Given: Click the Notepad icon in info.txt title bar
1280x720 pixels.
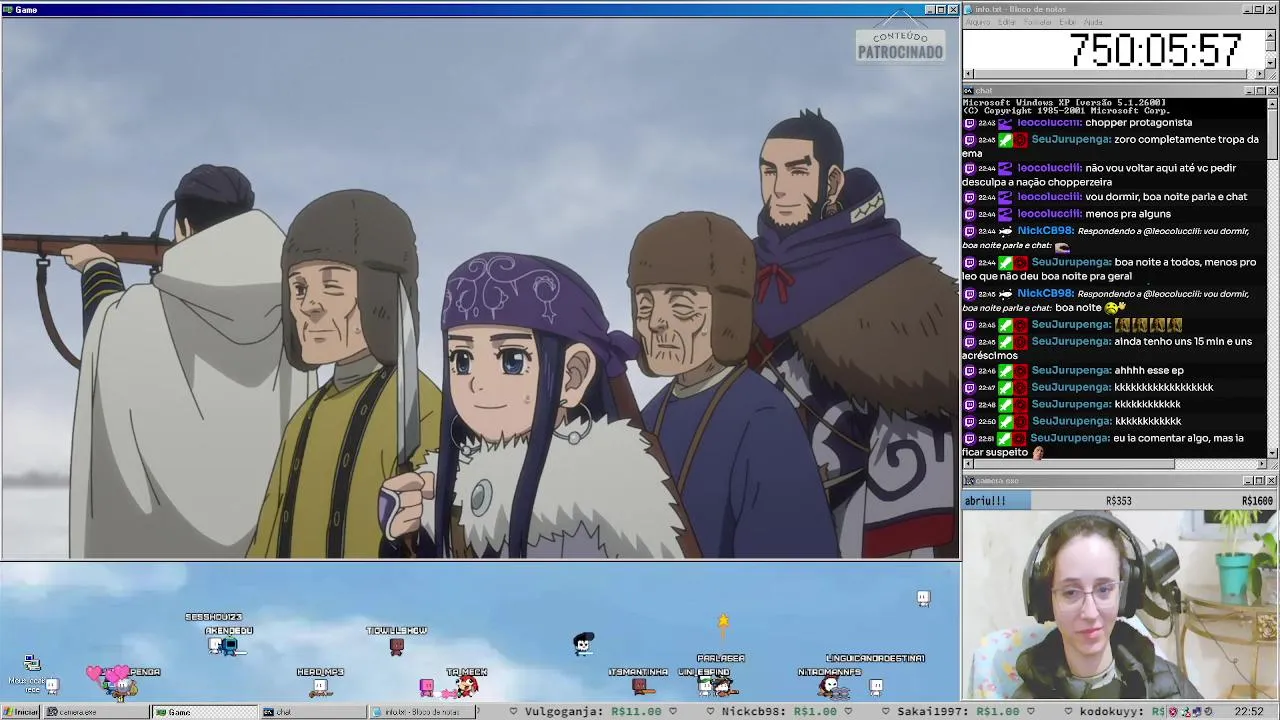Looking at the screenshot, I should click(x=969, y=9).
